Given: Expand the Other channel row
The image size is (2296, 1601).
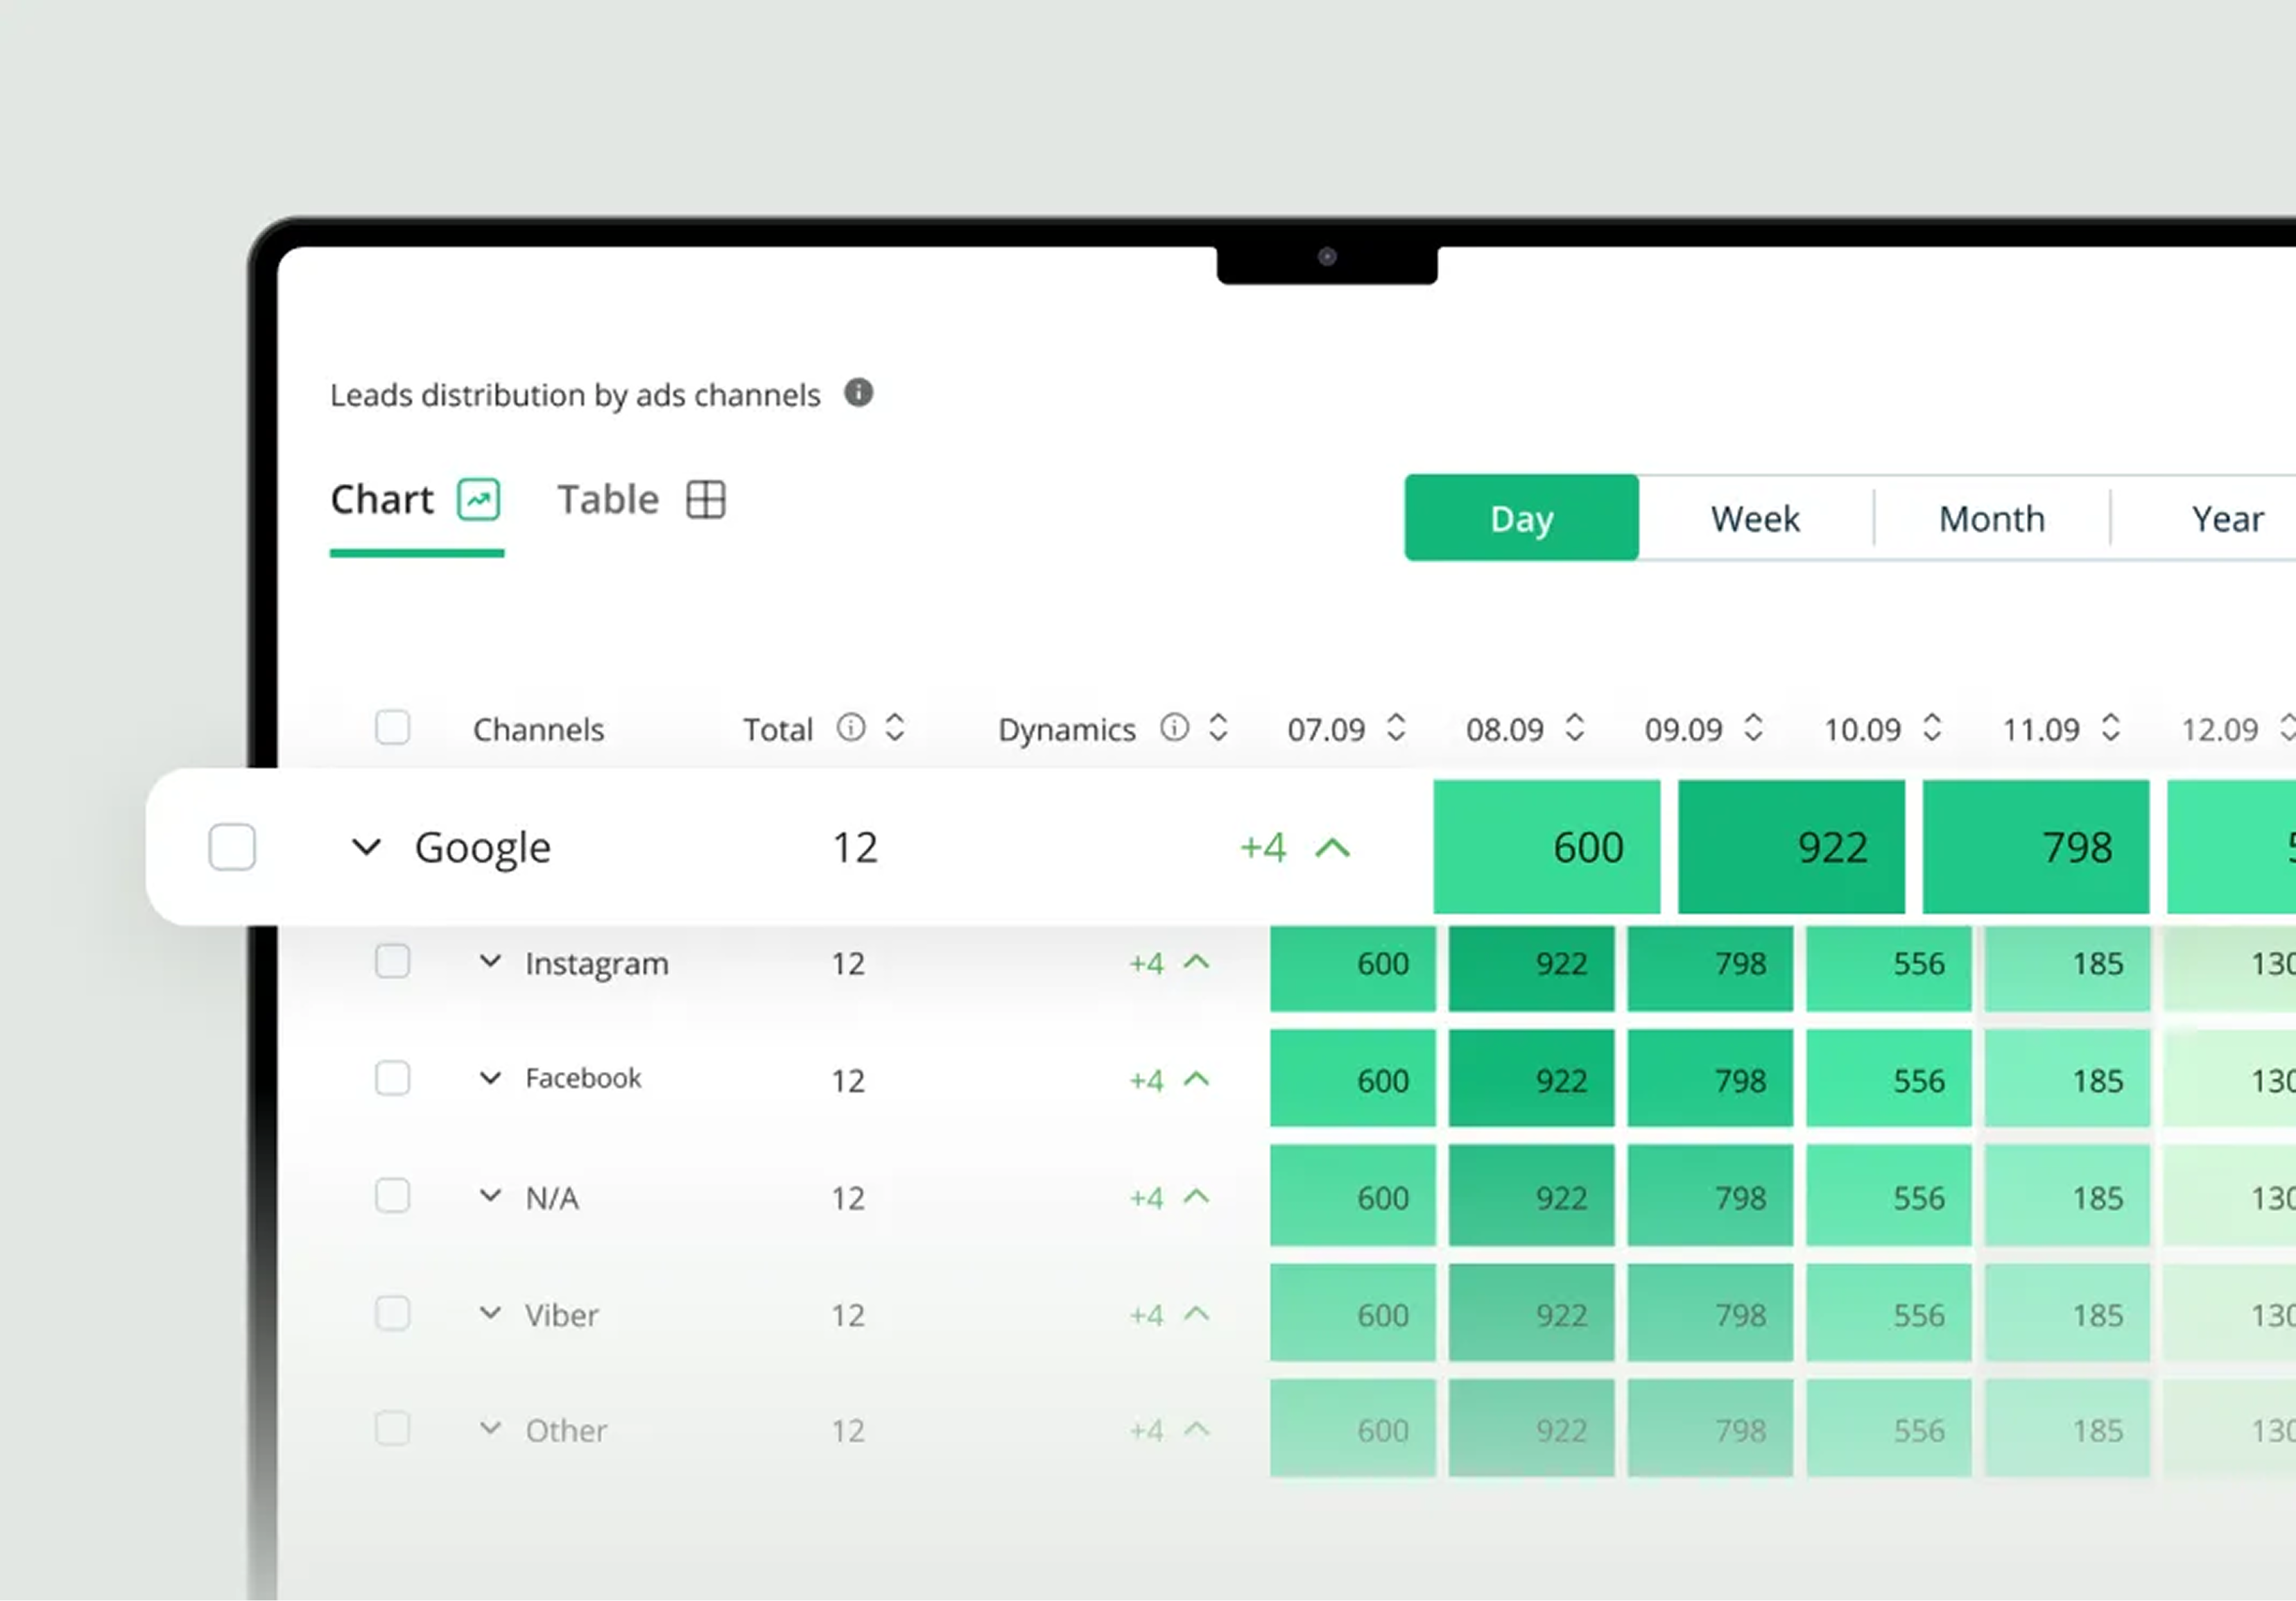Looking at the screenshot, I should pyautogui.click(x=490, y=1429).
